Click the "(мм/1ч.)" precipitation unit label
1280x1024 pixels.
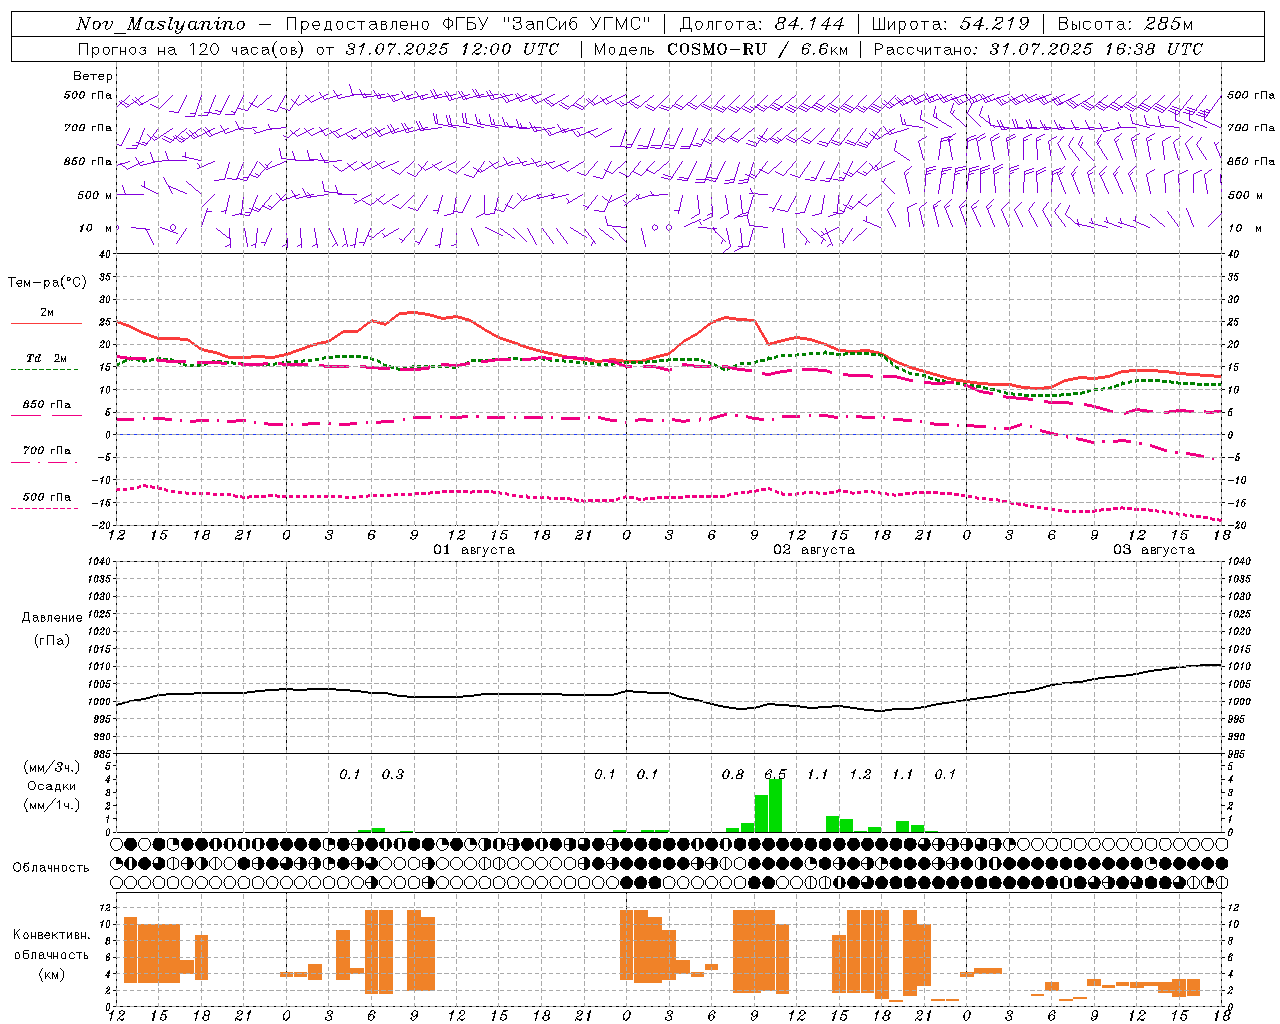52,804
